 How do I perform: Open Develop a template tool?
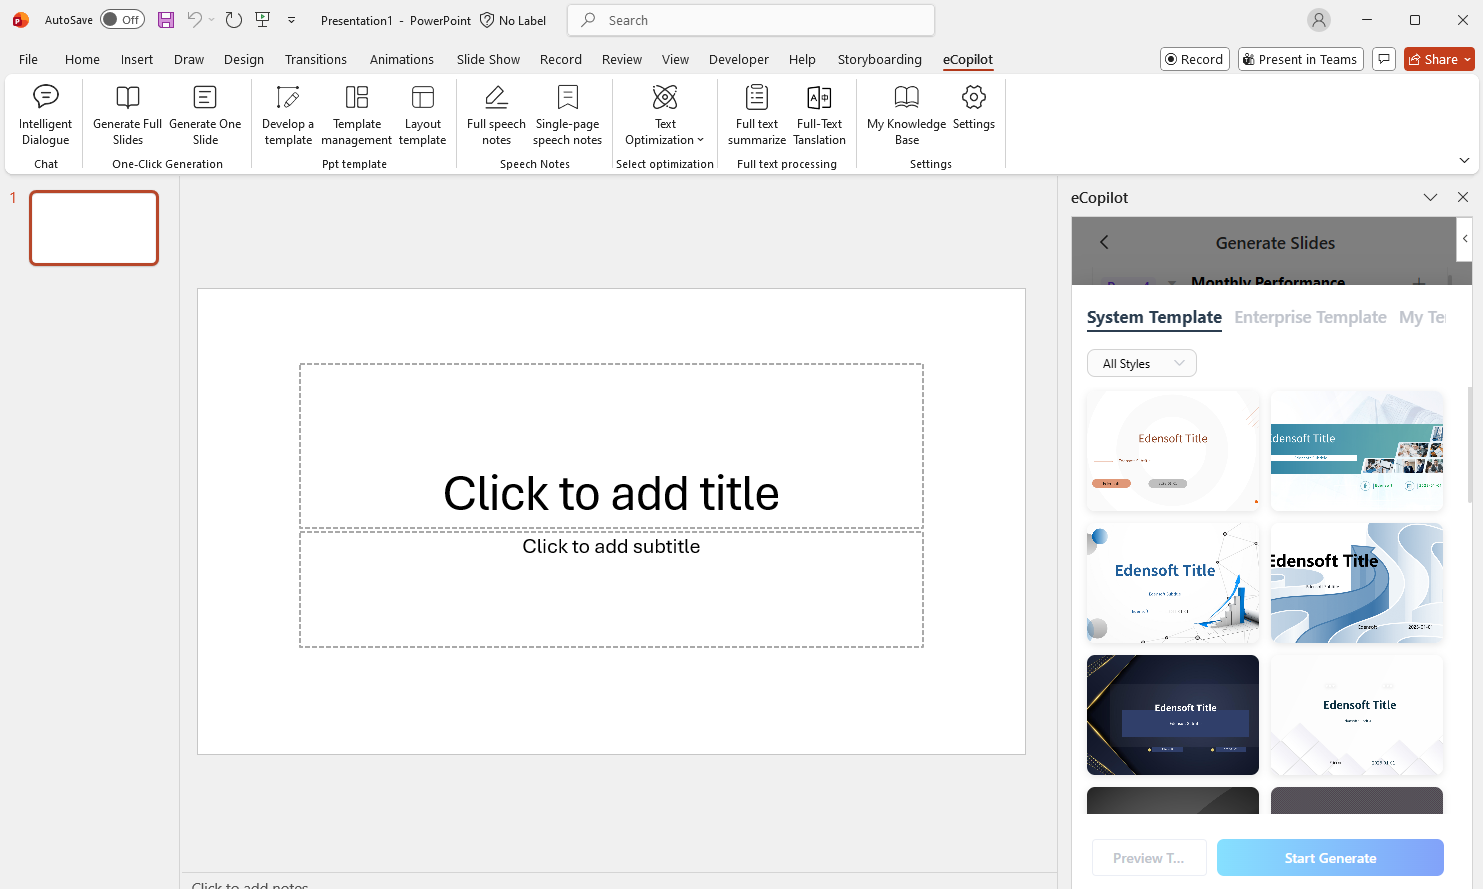pos(287,115)
